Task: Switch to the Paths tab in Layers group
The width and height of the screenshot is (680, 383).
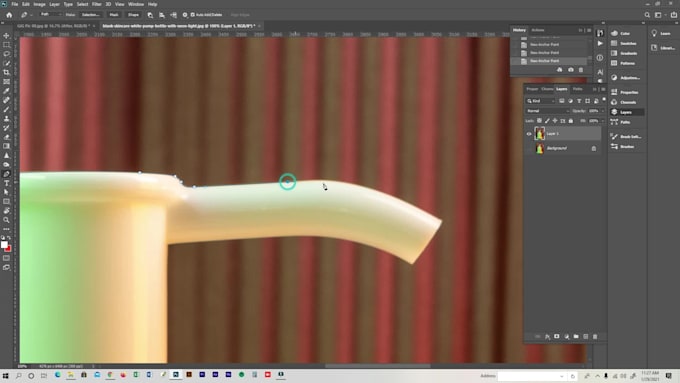Action: [577, 89]
